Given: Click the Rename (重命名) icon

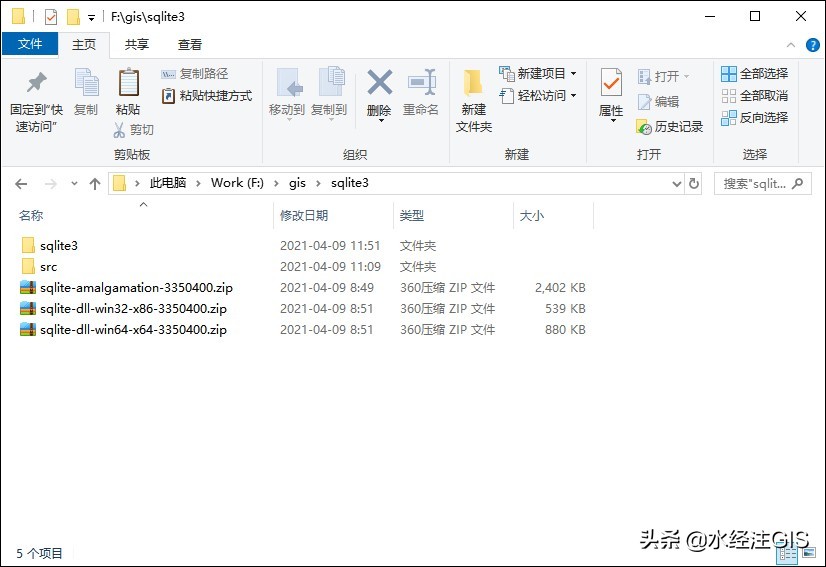Looking at the screenshot, I should point(421,82).
